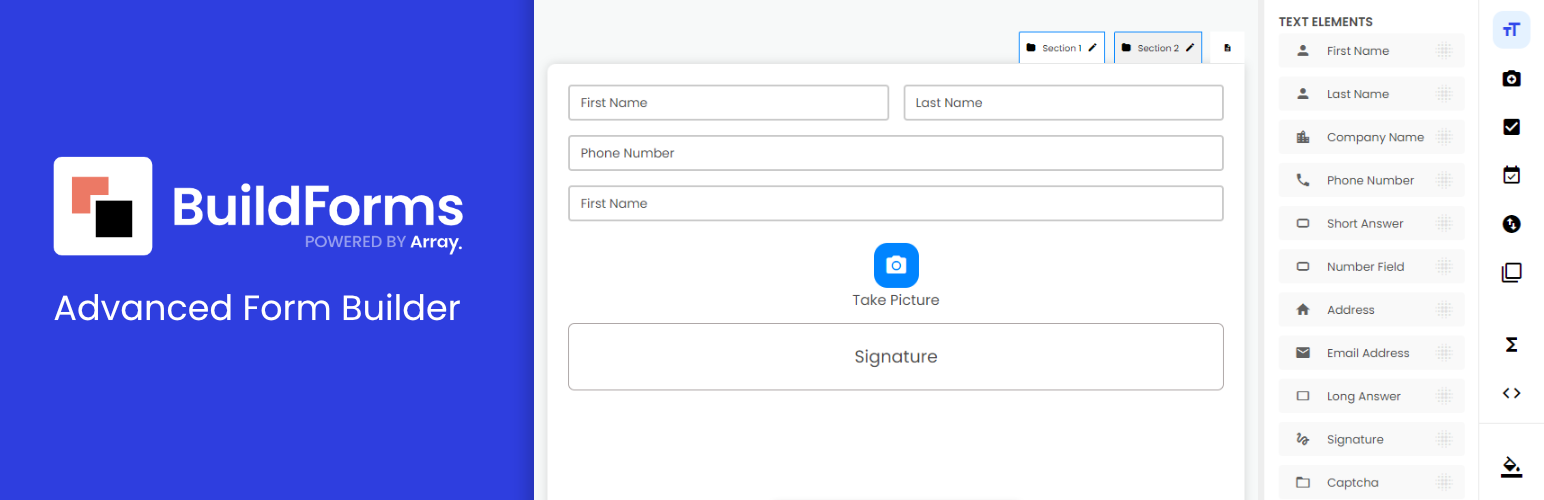Click the Phone Number input field
Screen dimensions: 1544x500
896,153
